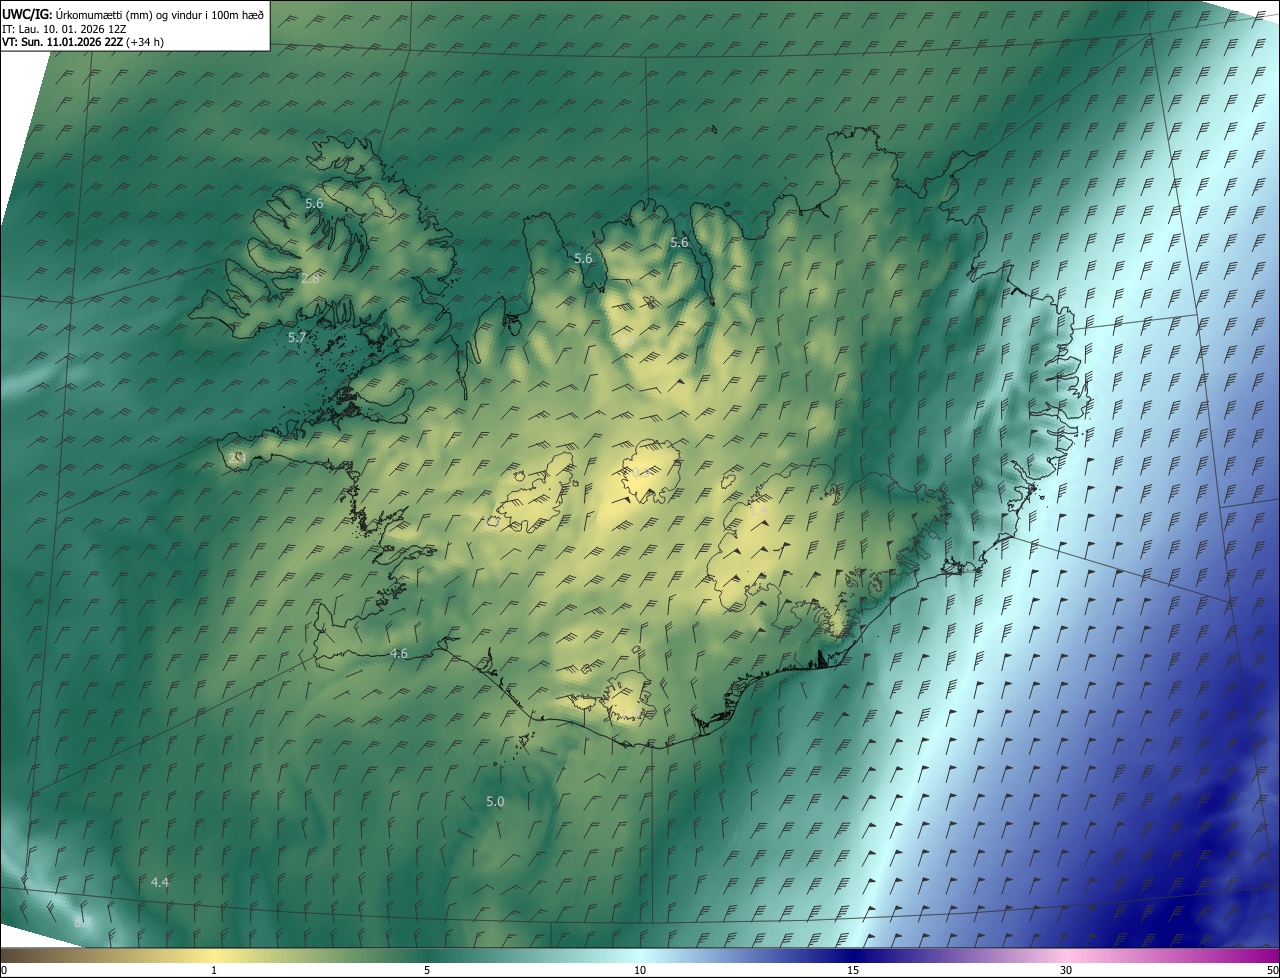This screenshot has width=1280, height=978.
Task: Click the colorbar tick label "1"
Action: tap(214, 970)
